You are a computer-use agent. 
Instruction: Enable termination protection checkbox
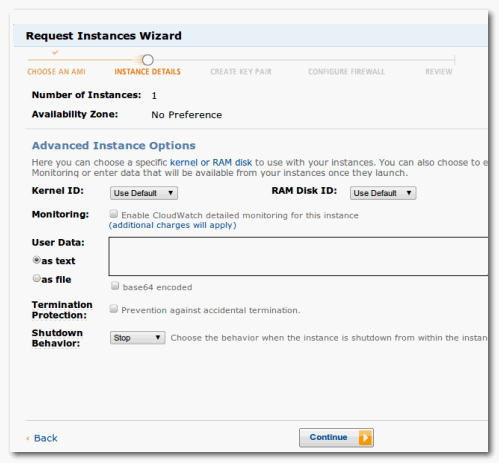[x=114, y=309]
